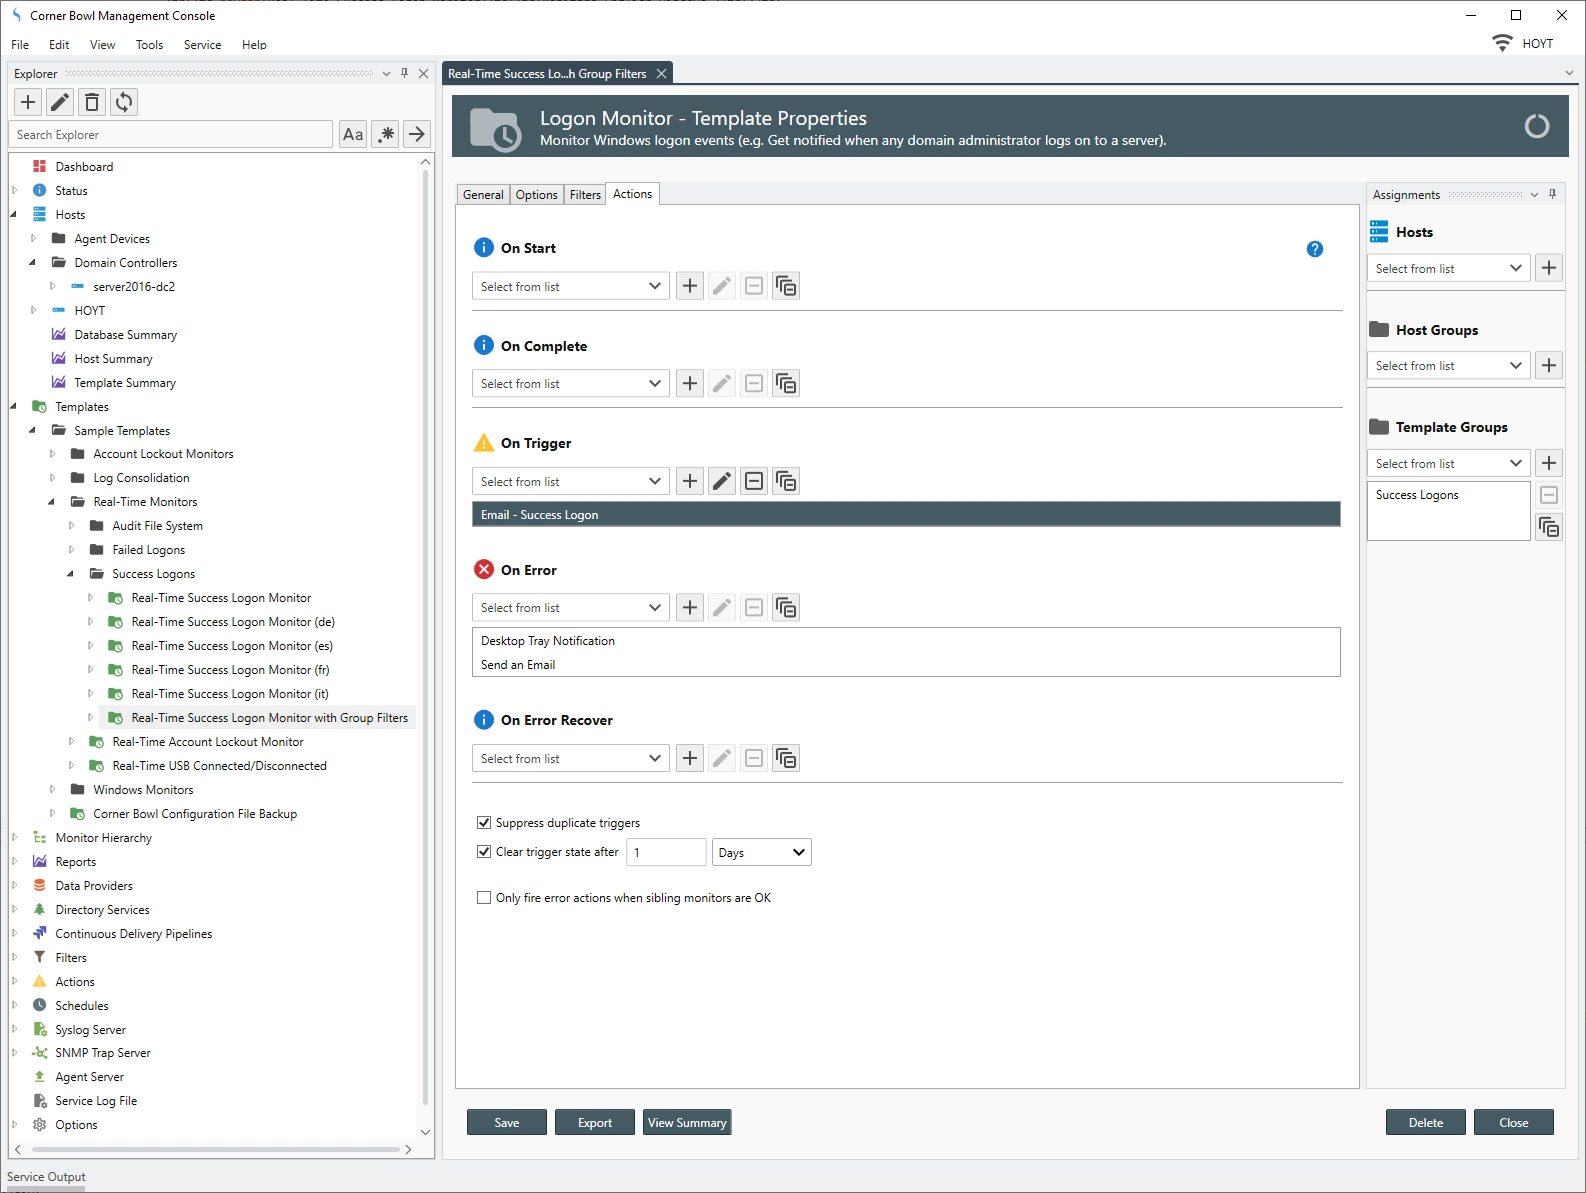
Task: Switch to the Filters tab
Action: pyautogui.click(x=585, y=195)
